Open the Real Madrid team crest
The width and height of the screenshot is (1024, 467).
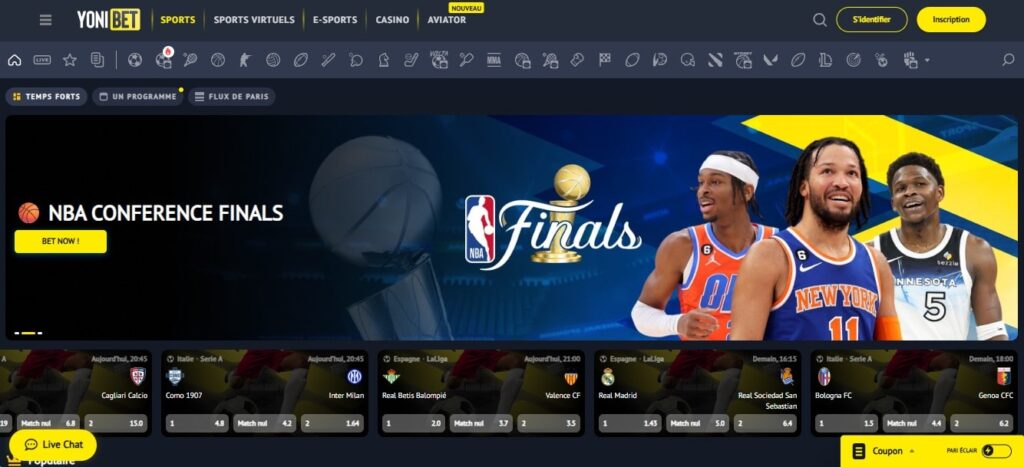coord(608,377)
